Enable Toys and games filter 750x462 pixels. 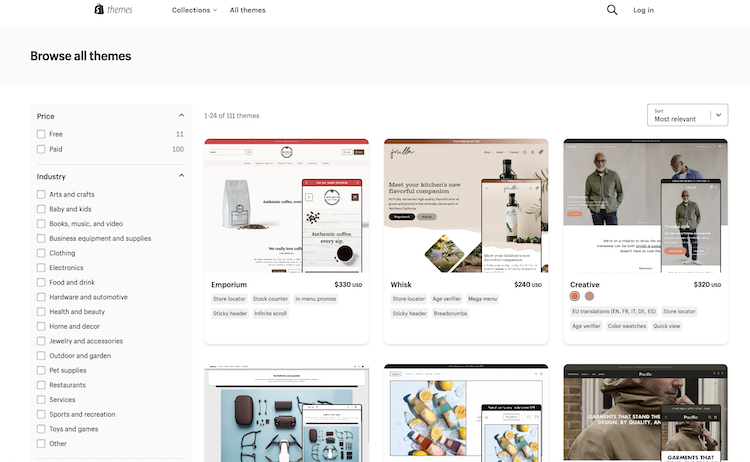[x=41, y=429]
